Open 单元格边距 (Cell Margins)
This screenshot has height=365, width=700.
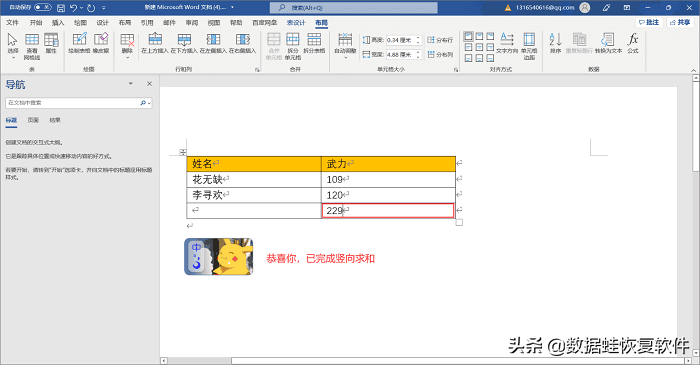529,46
